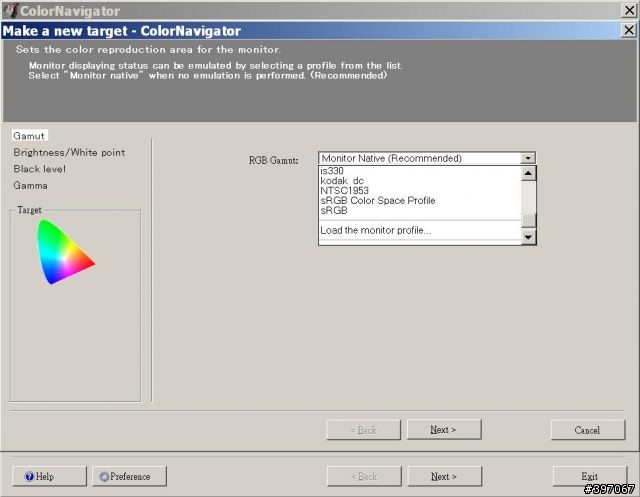Click Next in main ColorNavigator window
The image size is (640, 497).
pos(444,476)
